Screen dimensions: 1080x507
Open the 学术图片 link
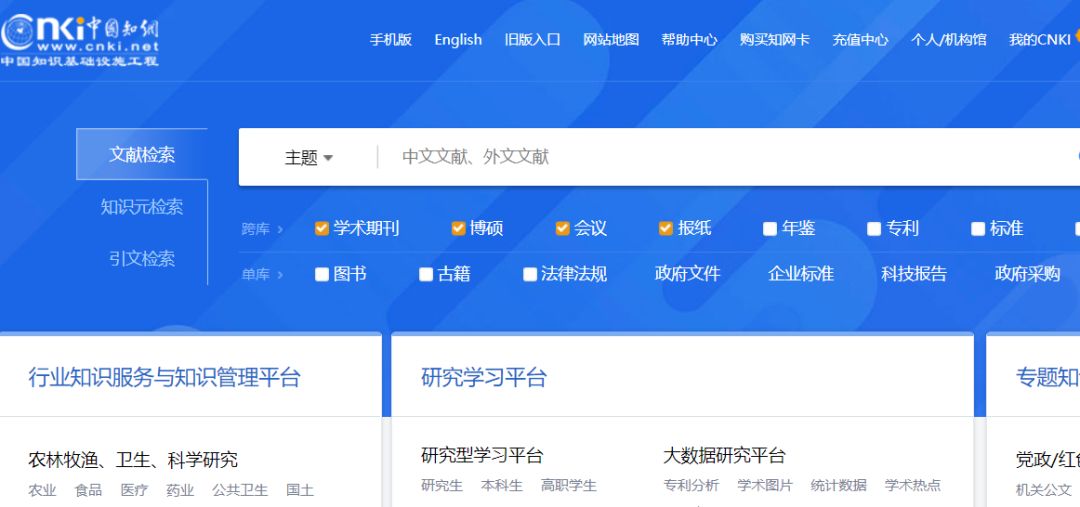pos(765,486)
